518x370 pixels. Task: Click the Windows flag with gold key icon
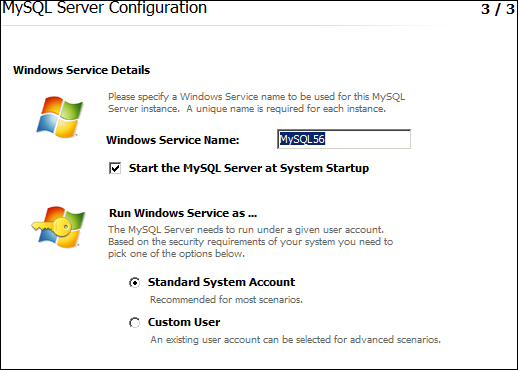58,227
